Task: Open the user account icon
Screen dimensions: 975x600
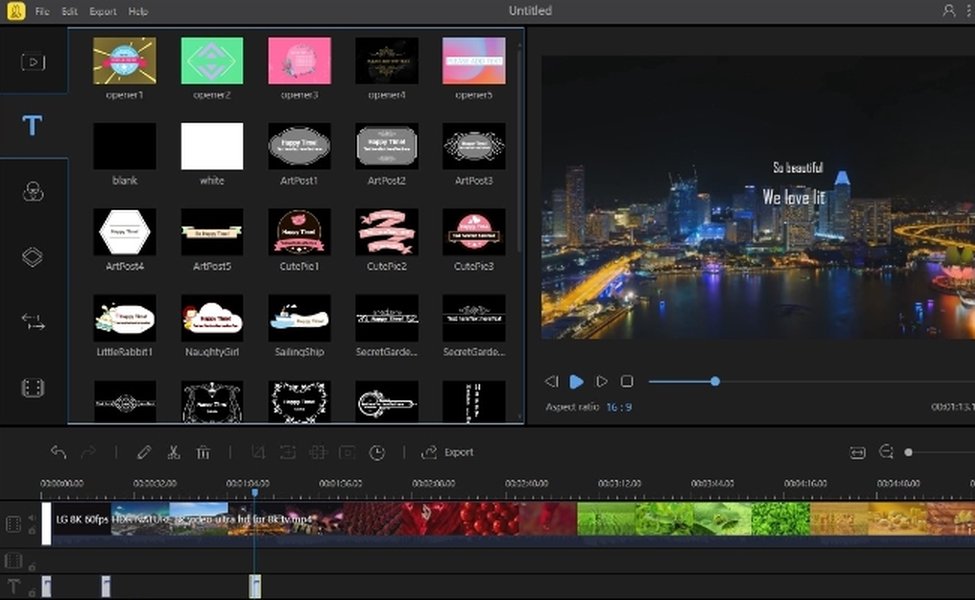Action: coord(948,11)
